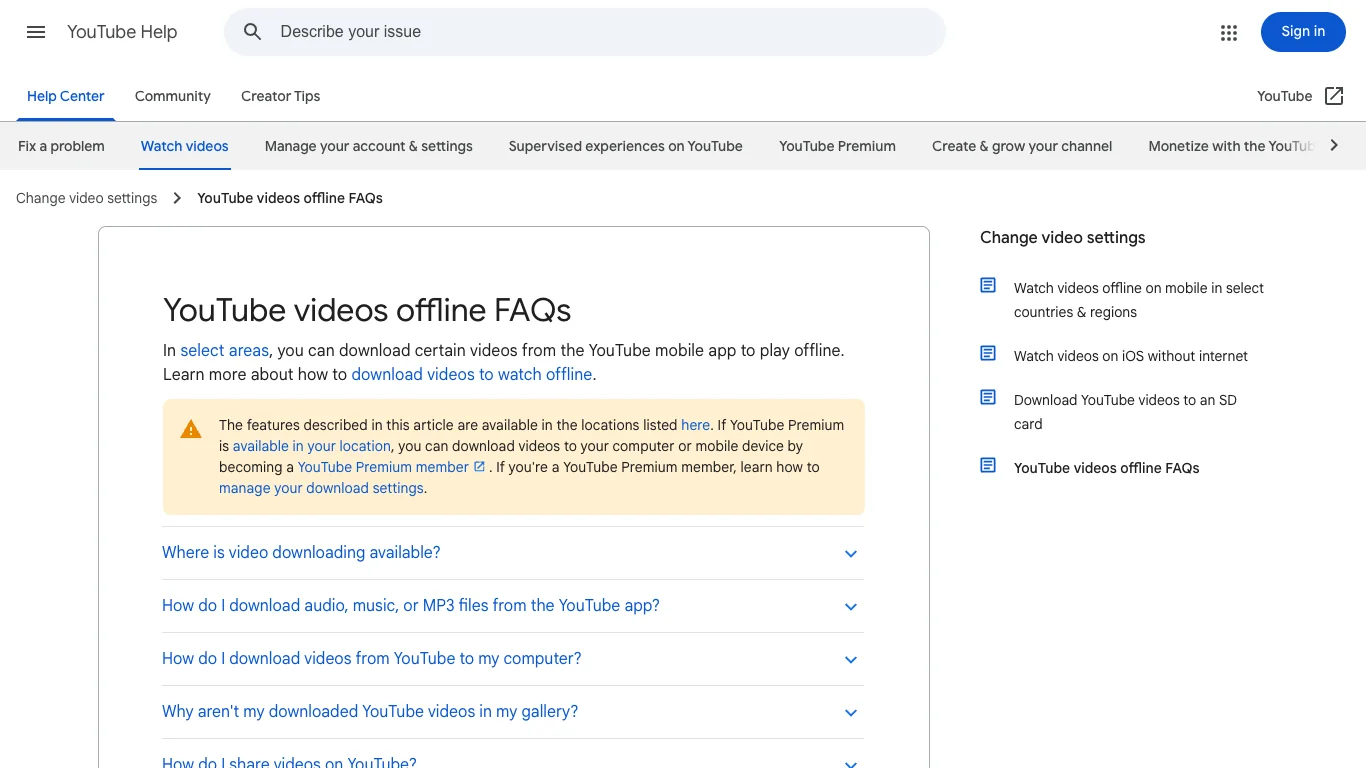Click the search magnifier icon
1366x768 pixels.
[x=253, y=32]
